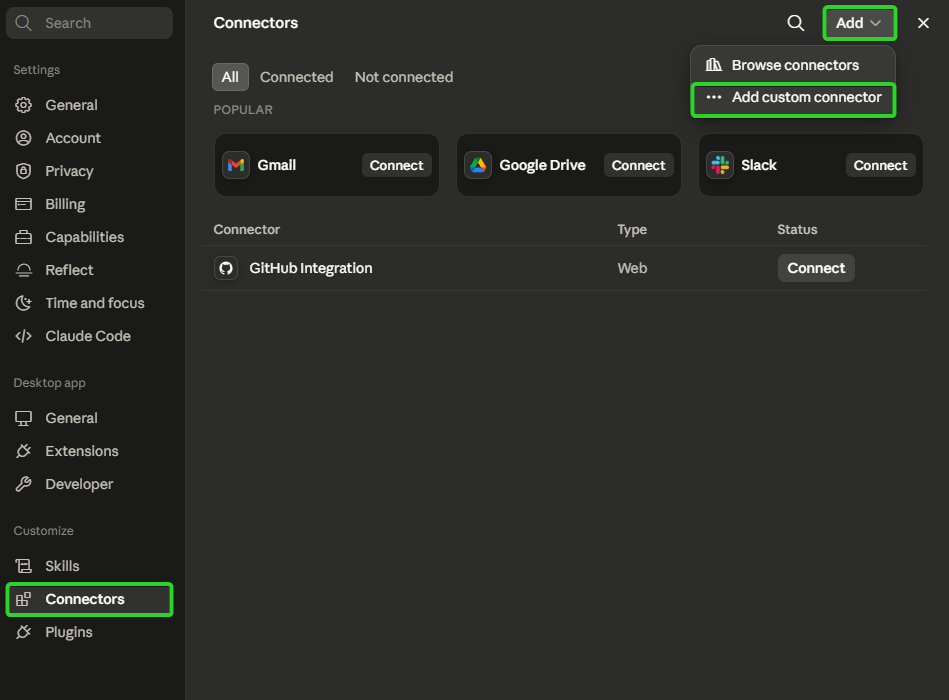
Task: Click the Slack logo icon
Action: click(x=720, y=165)
